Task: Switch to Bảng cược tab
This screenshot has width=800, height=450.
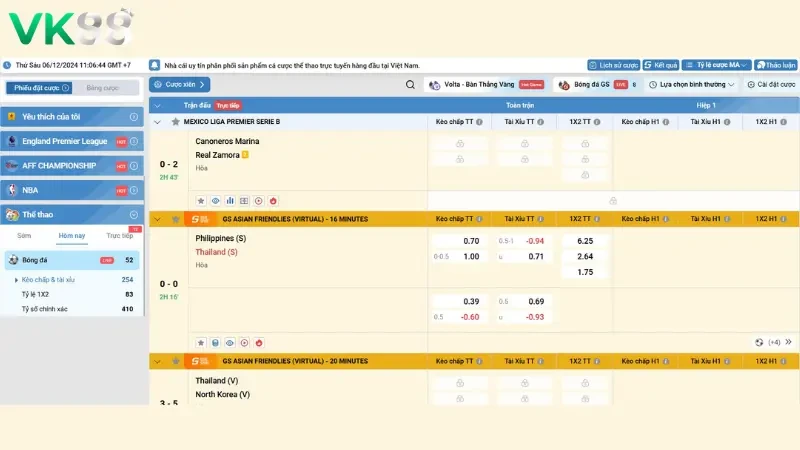Action: coord(103,88)
